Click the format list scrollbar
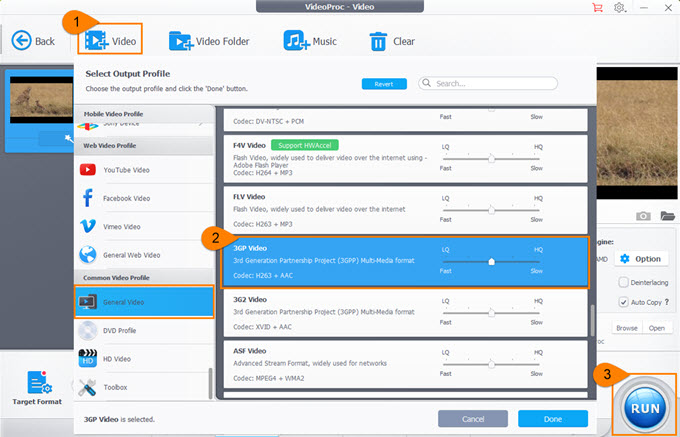The height and width of the screenshot is (437, 680). [x=592, y=320]
